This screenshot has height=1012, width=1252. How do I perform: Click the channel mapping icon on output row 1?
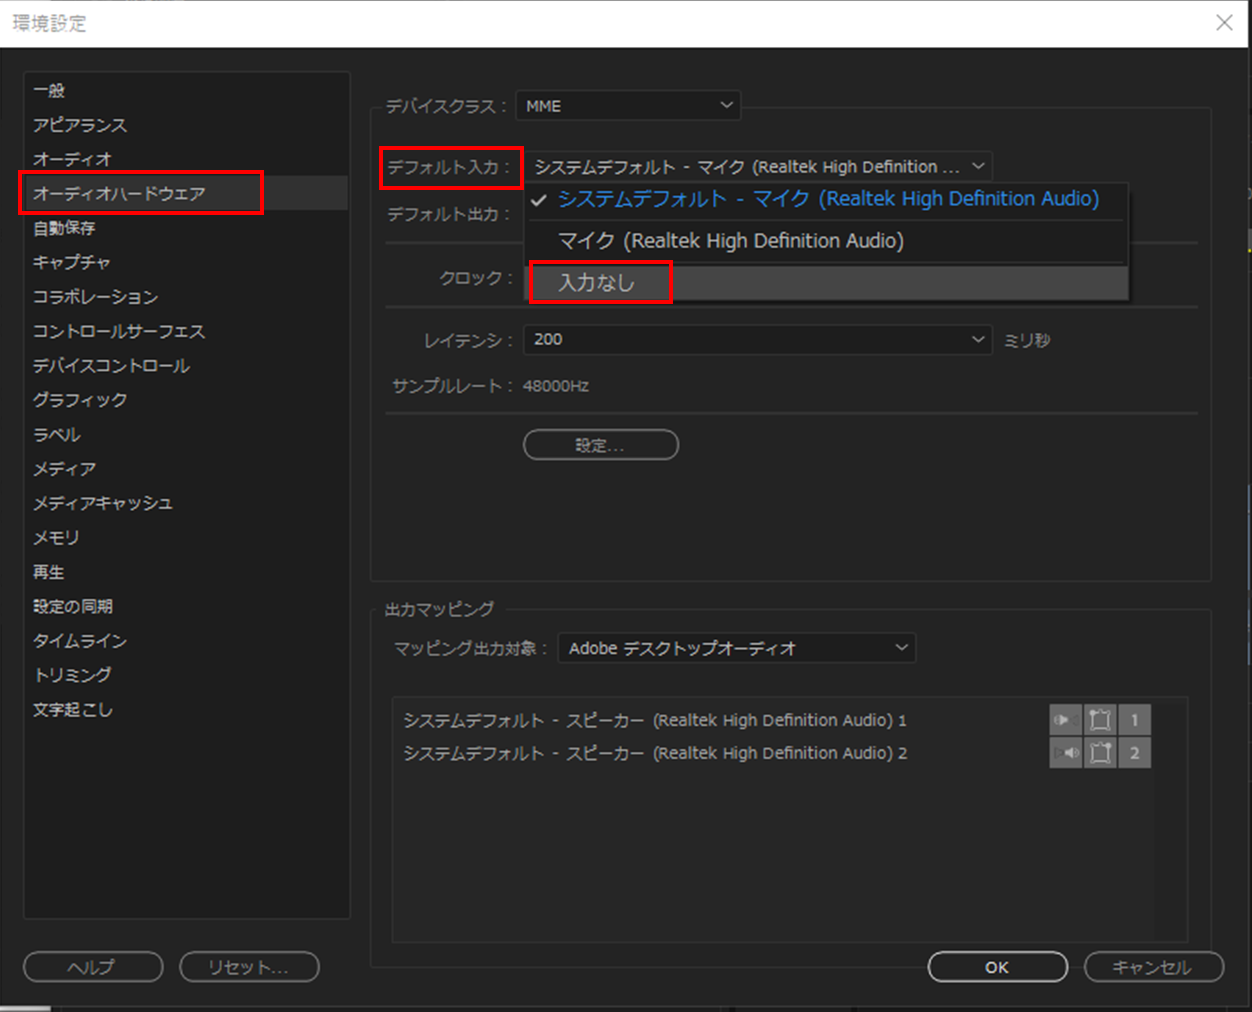pyautogui.click(x=1100, y=719)
